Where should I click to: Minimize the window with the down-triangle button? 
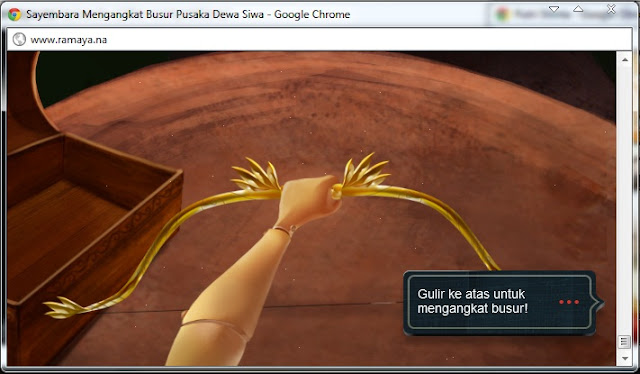click(554, 9)
